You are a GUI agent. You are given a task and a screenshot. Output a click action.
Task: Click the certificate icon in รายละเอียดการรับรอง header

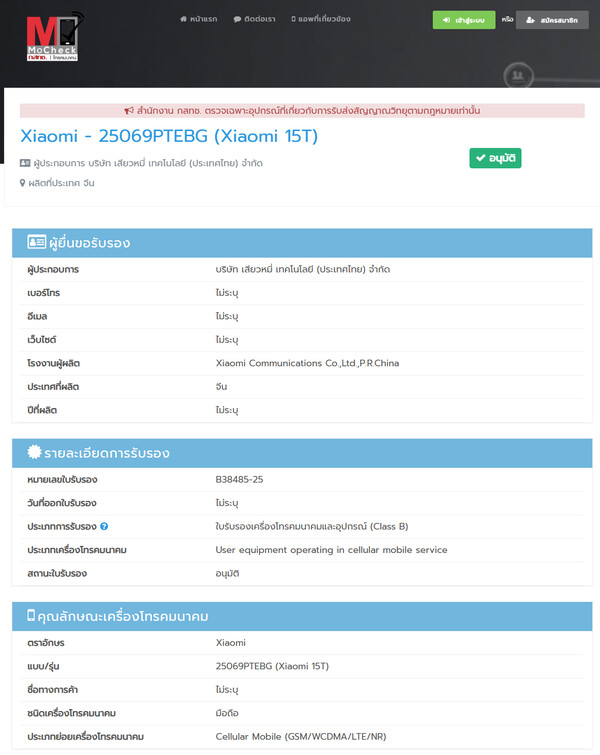tap(34, 453)
